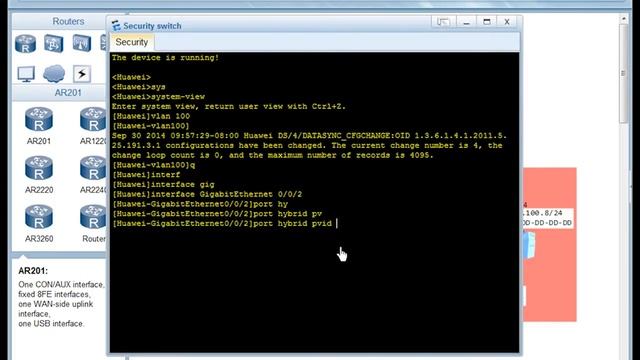Select the Connections lightning-bolt icon
The height and width of the screenshot is (360, 640).
coord(82,74)
